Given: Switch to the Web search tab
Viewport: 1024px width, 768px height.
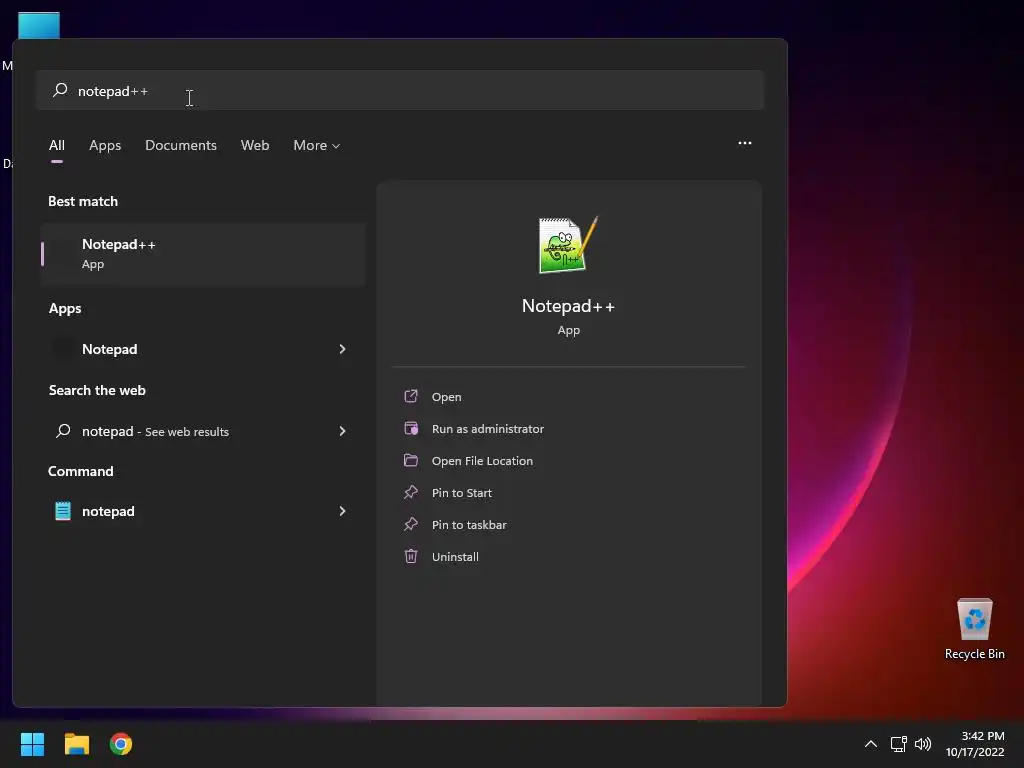Looking at the screenshot, I should coord(255,145).
